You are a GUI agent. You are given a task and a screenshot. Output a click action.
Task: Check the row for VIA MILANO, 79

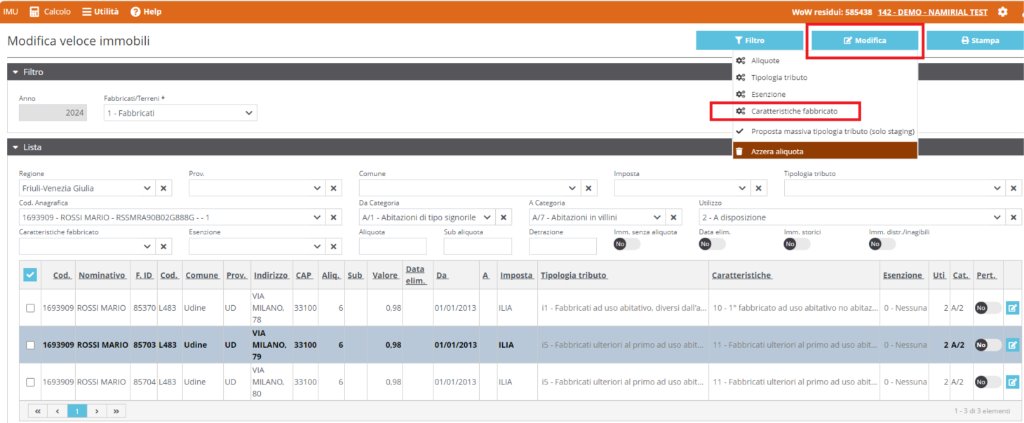(30, 345)
